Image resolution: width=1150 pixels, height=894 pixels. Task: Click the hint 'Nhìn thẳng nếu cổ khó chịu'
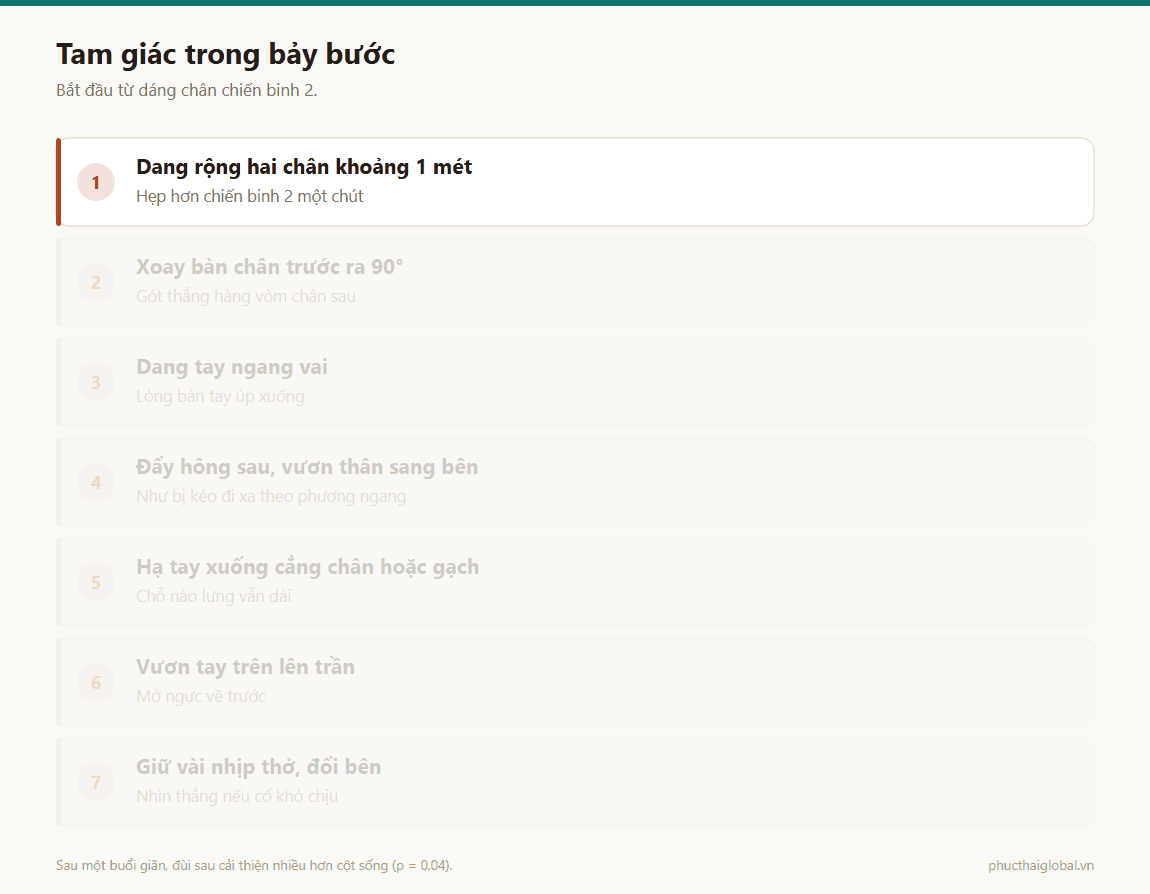237,796
